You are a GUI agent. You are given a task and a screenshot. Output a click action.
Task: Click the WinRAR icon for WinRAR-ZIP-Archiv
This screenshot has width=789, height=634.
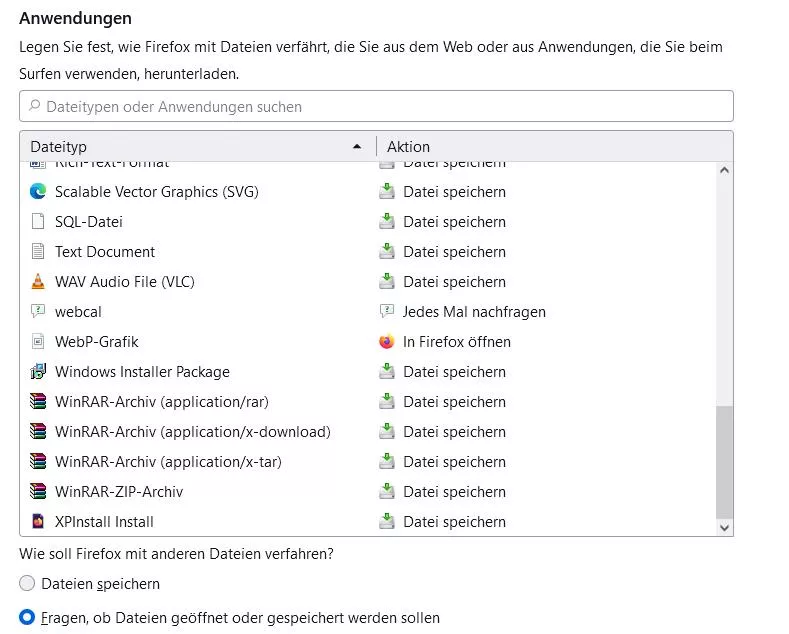click(38, 492)
